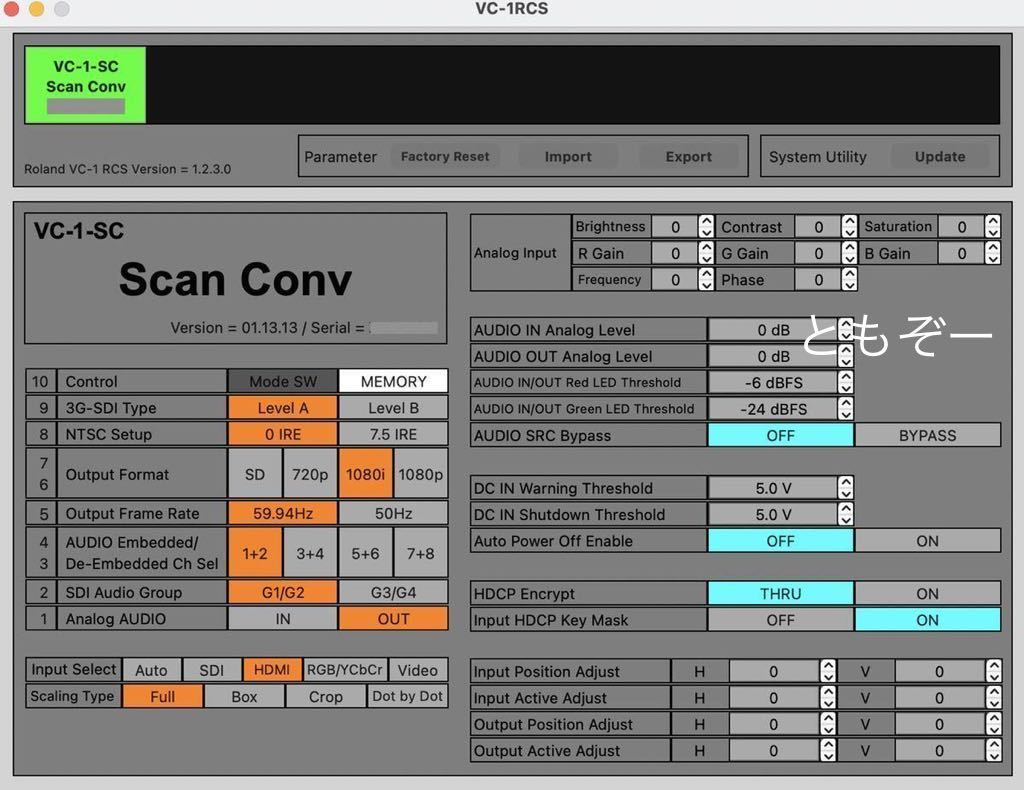Set NTSC Setup to 7.5 IRE
The height and width of the screenshot is (790, 1024).
[393, 434]
